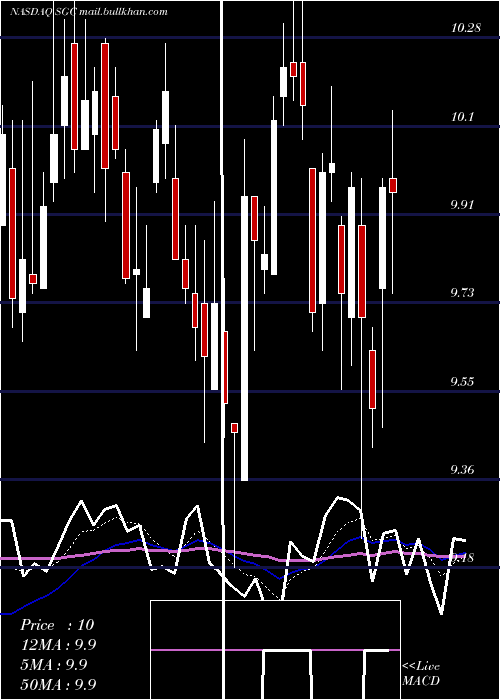Click inside the MACD histogram box
The height and width of the screenshot is (700, 500).
[x=275, y=650]
